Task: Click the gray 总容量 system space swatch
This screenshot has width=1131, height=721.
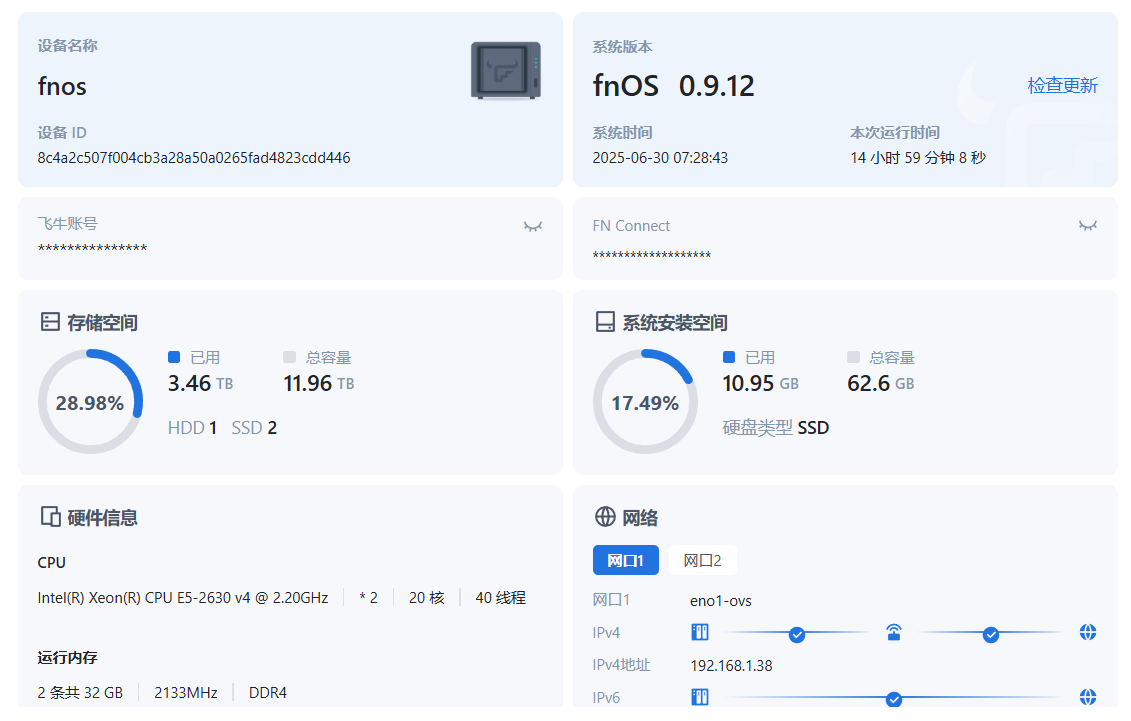Action: 853,357
